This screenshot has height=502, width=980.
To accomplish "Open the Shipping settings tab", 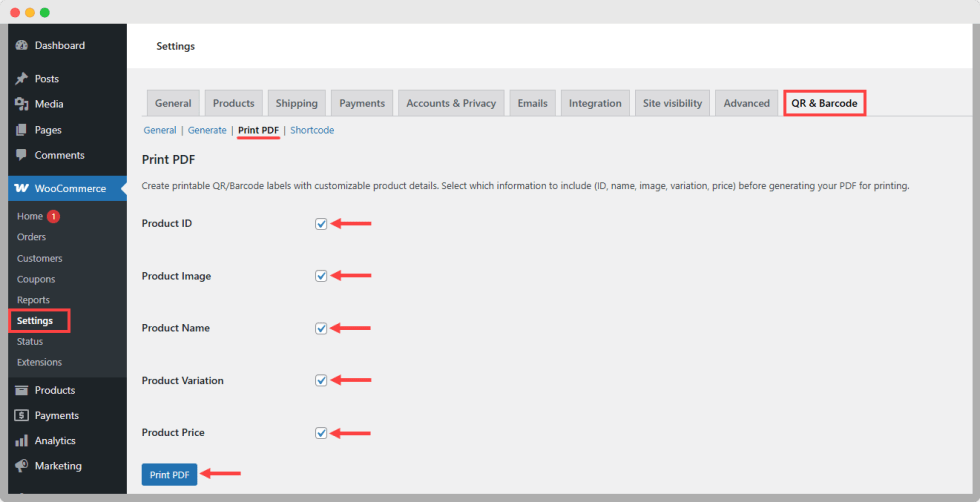I will (x=297, y=103).
